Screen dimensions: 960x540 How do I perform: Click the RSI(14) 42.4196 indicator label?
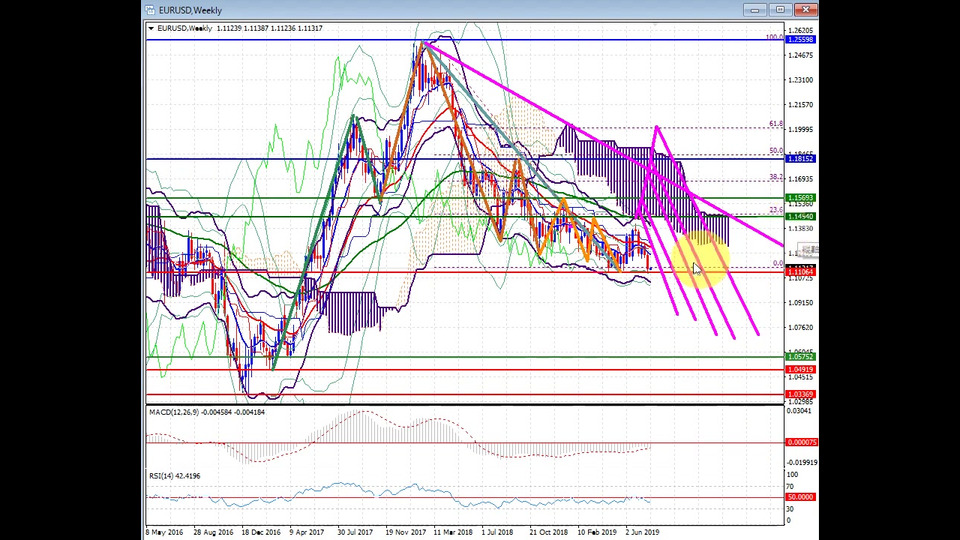click(x=174, y=476)
